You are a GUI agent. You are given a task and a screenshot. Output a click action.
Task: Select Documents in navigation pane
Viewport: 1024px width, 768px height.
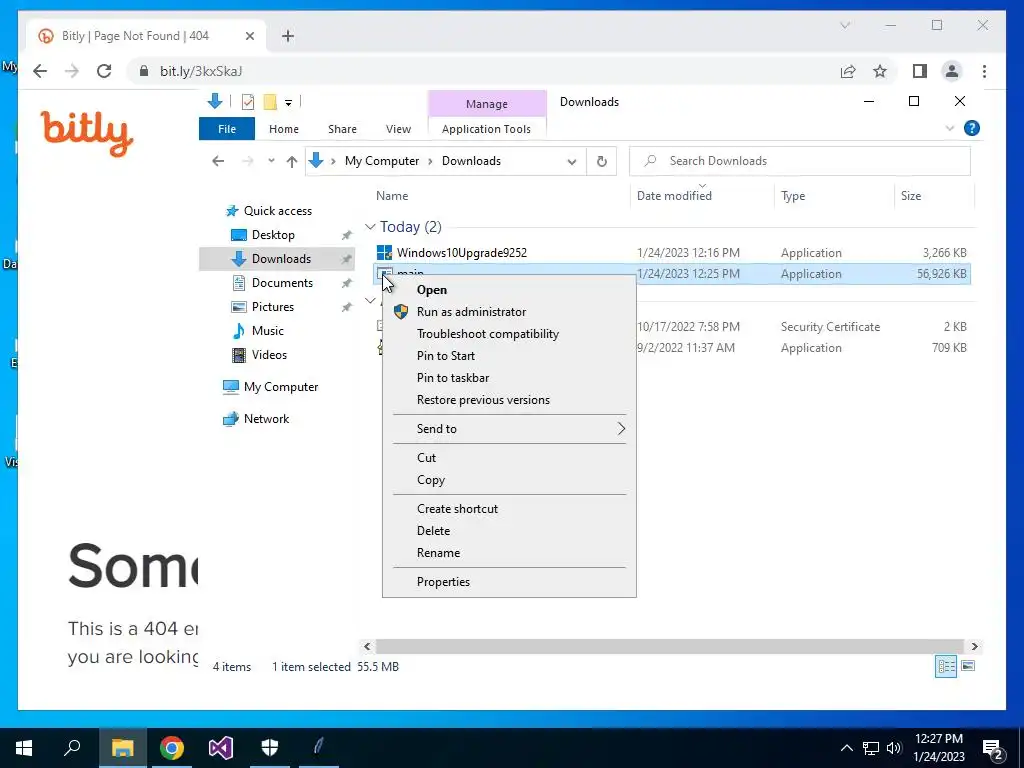[282, 283]
